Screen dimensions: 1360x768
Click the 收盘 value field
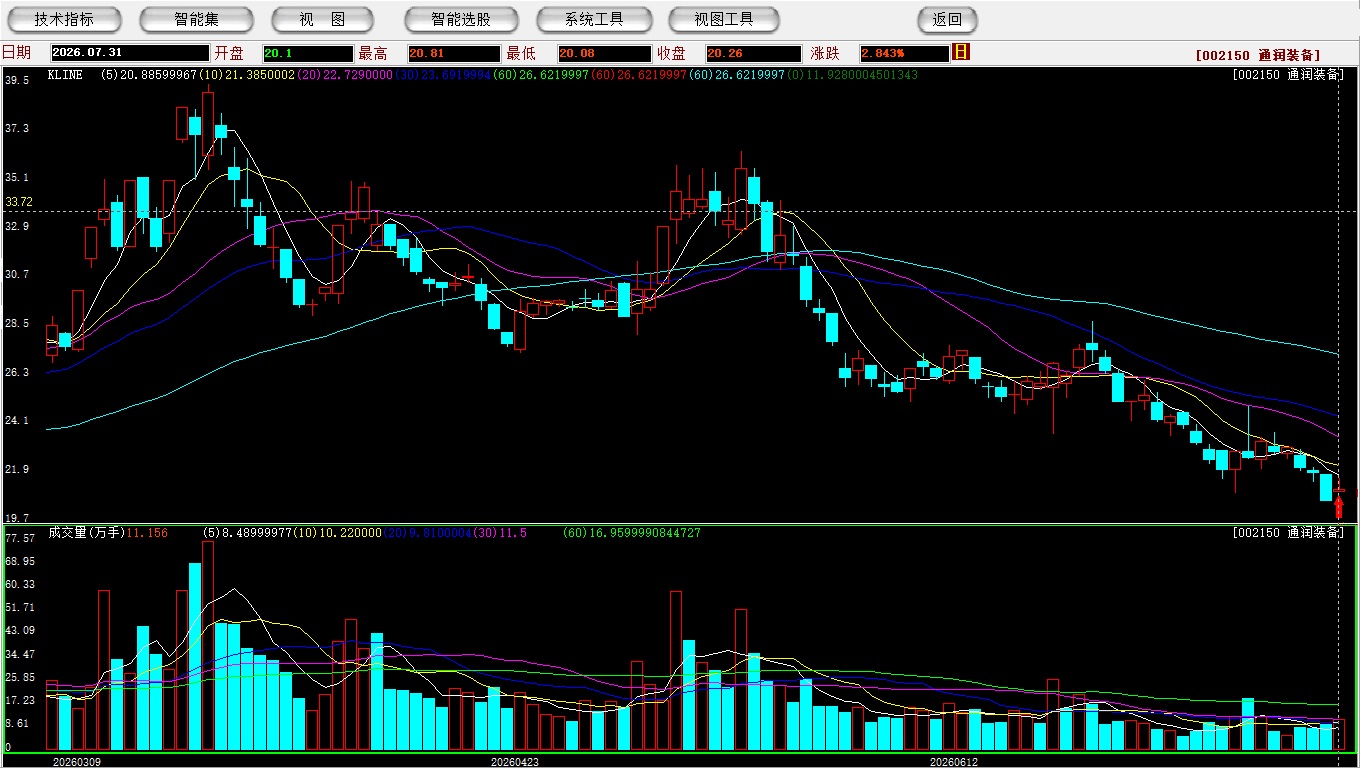pos(754,53)
